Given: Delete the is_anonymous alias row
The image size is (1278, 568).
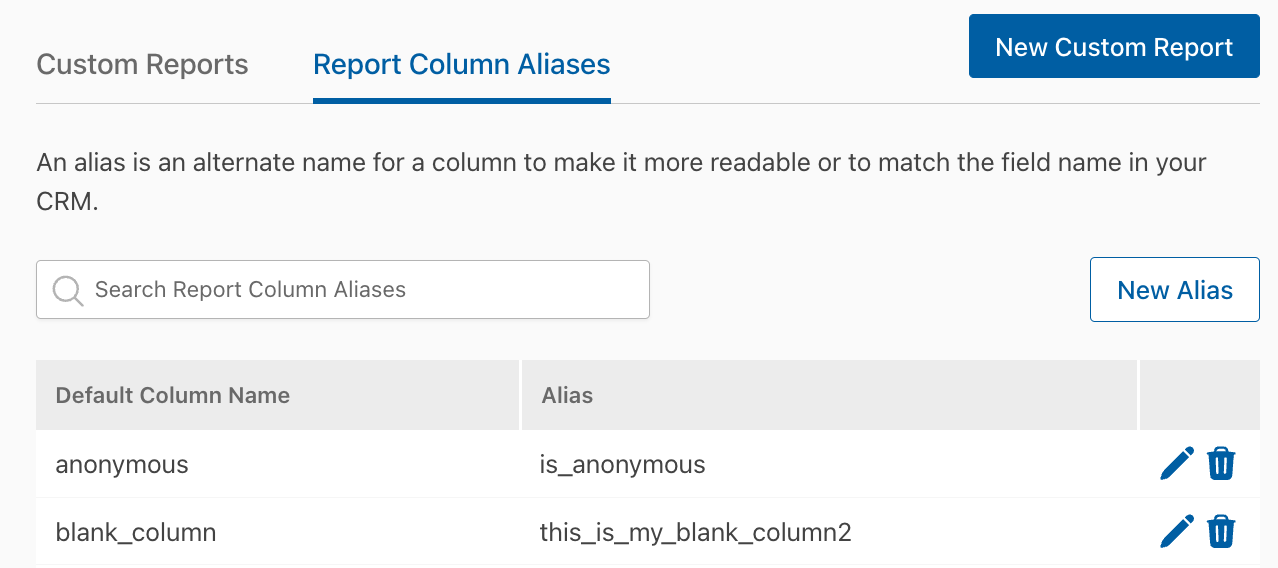Looking at the screenshot, I should pyautogui.click(x=1221, y=464).
